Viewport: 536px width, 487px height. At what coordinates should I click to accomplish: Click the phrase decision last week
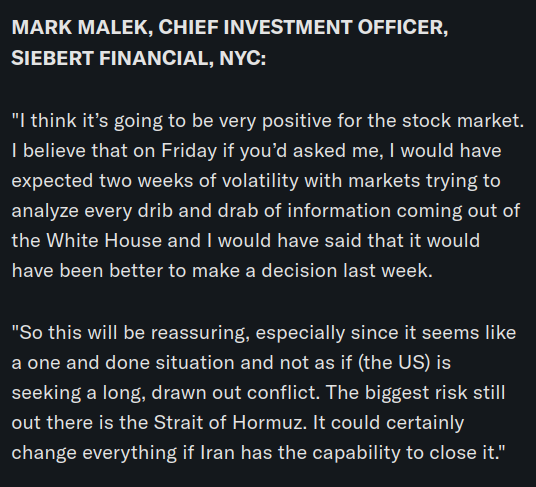click(x=345, y=271)
